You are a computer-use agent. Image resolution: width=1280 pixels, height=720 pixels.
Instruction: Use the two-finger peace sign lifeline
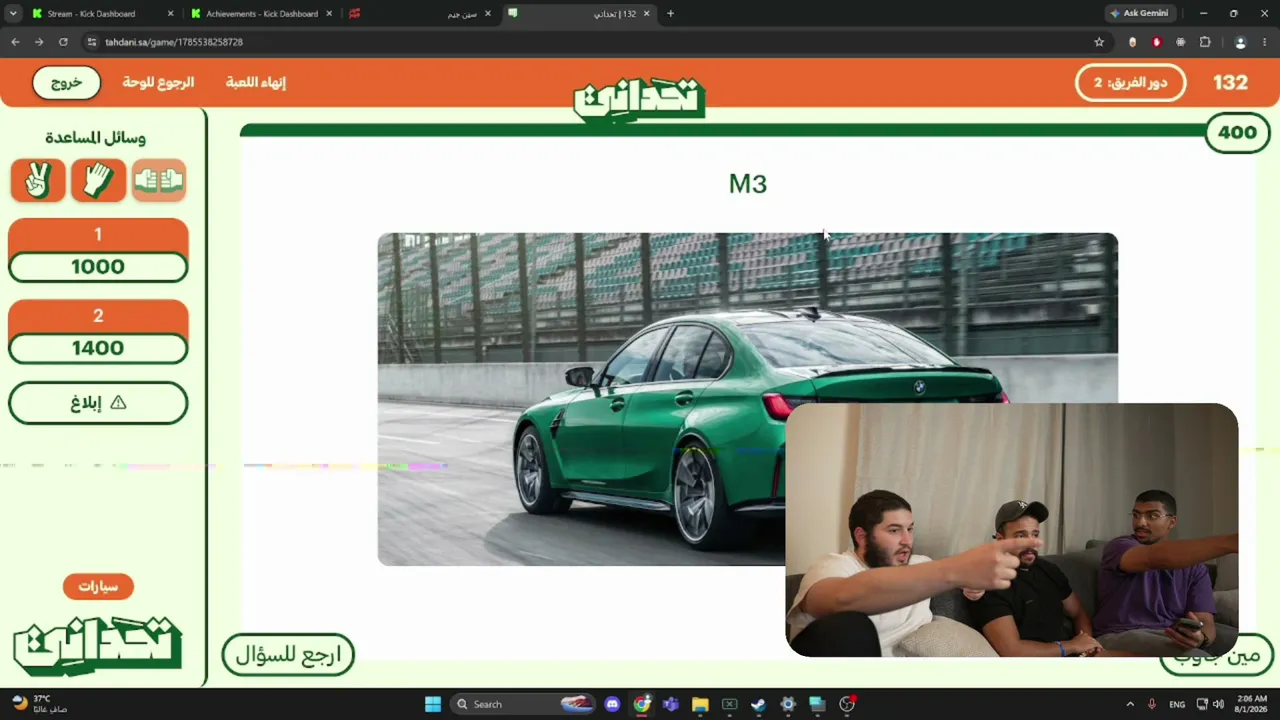(x=38, y=181)
